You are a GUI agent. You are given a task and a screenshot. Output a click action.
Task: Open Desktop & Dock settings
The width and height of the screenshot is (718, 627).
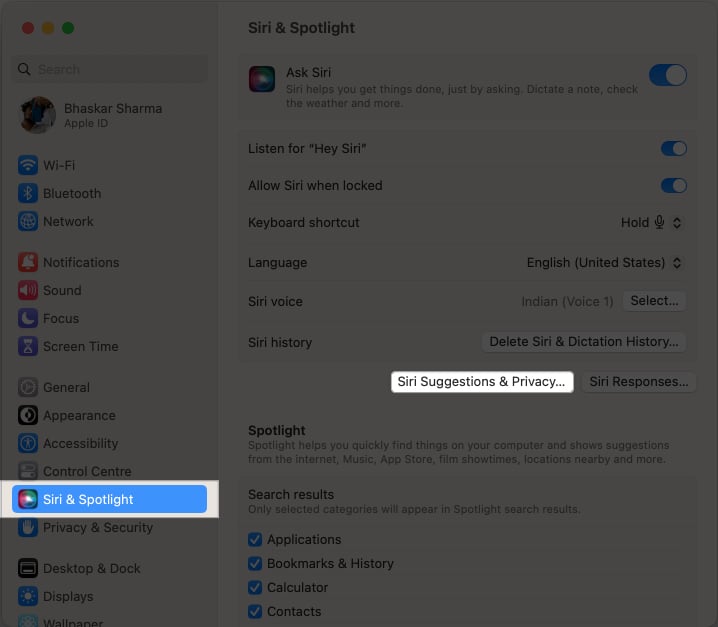click(109, 568)
